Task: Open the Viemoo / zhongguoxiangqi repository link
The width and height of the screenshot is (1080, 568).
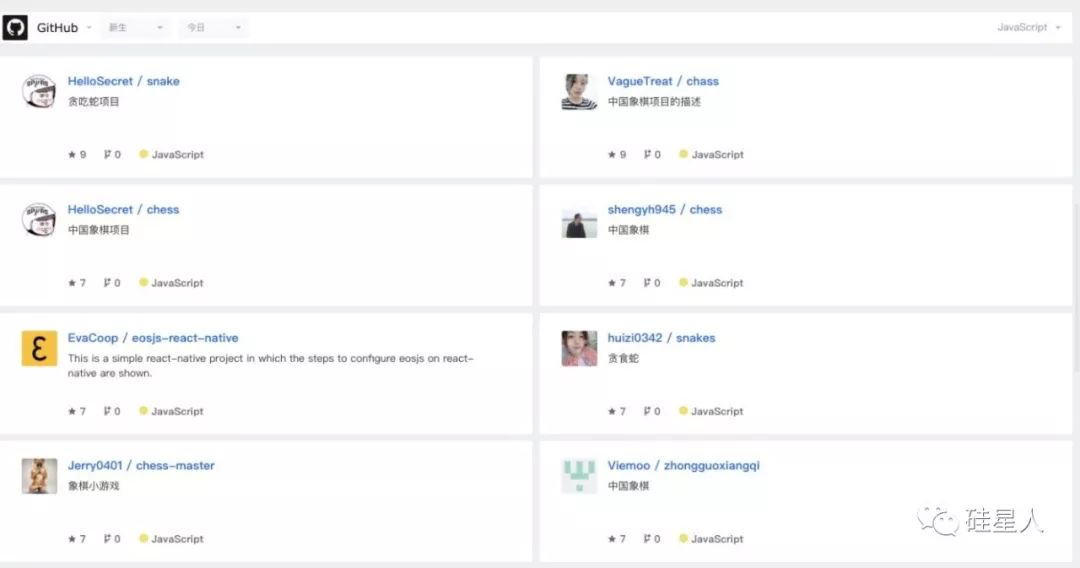Action: pyautogui.click(x=683, y=465)
